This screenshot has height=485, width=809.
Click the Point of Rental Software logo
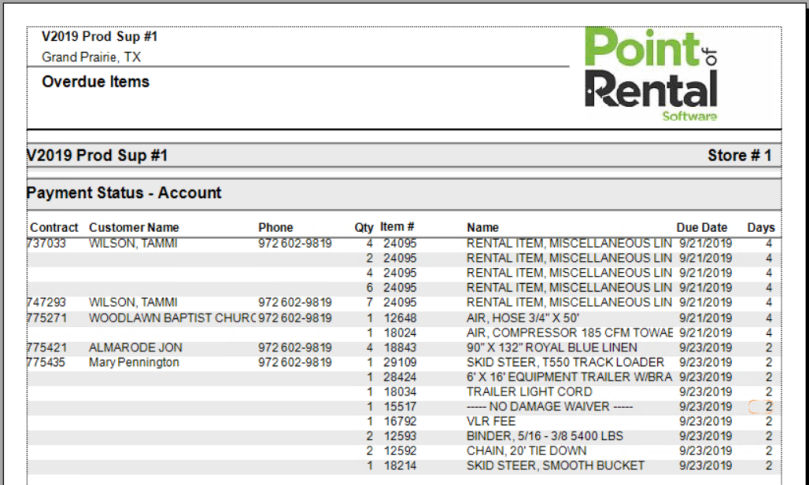point(650,75)
